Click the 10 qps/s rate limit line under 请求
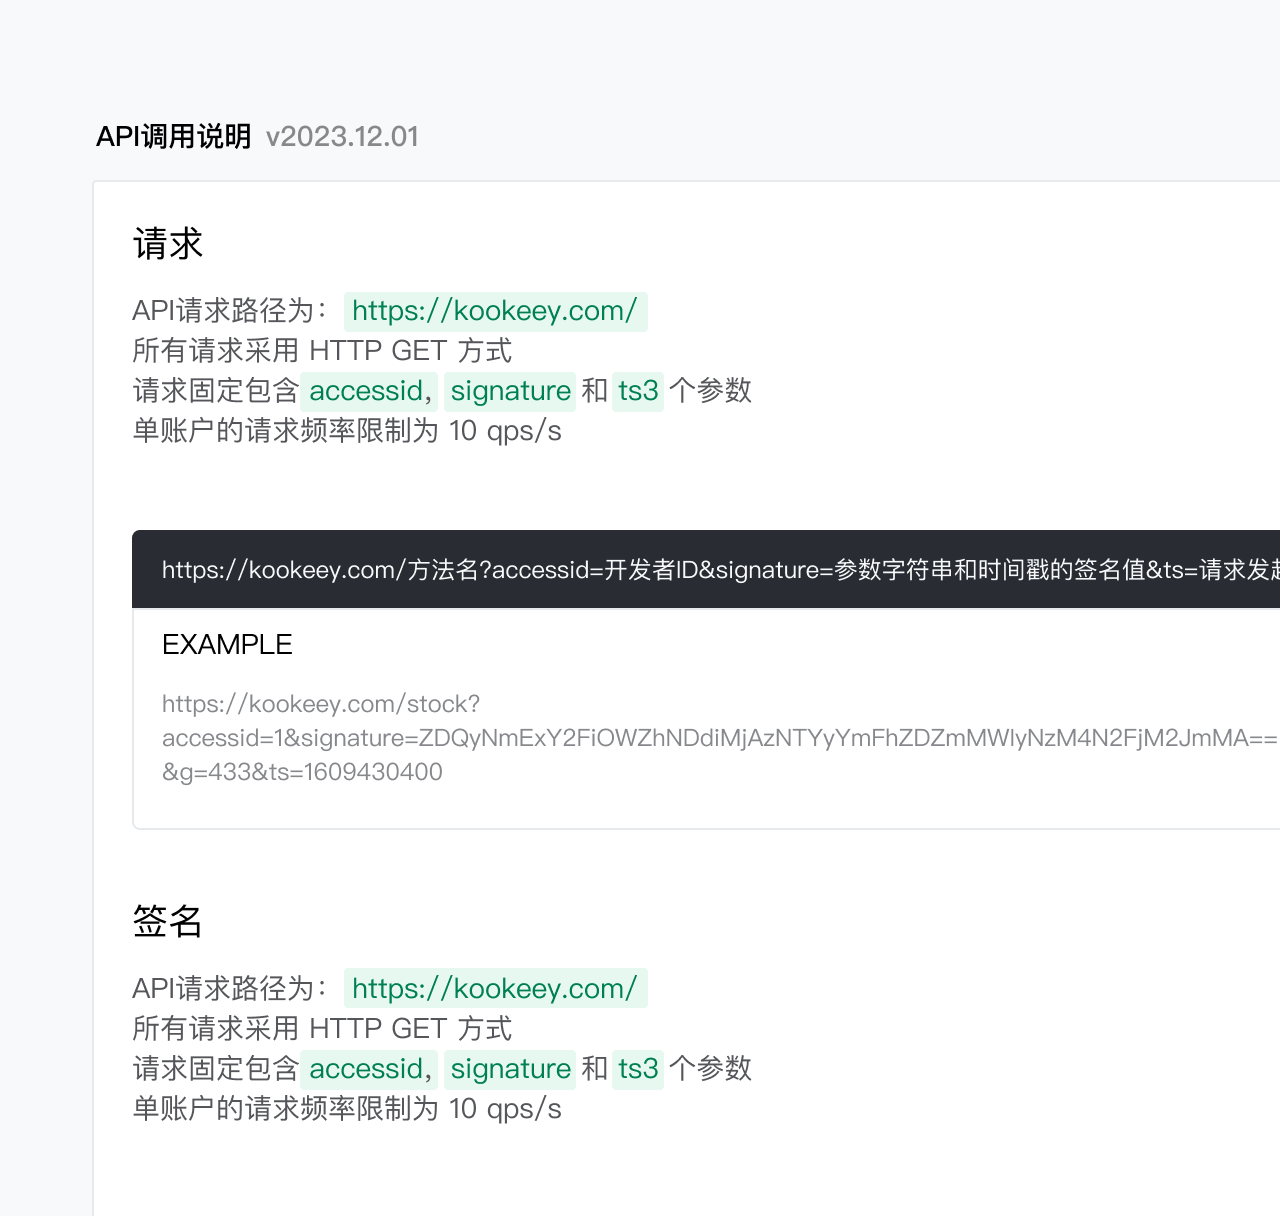This screenshot has height=1216, width=1280. click(347, 431)
